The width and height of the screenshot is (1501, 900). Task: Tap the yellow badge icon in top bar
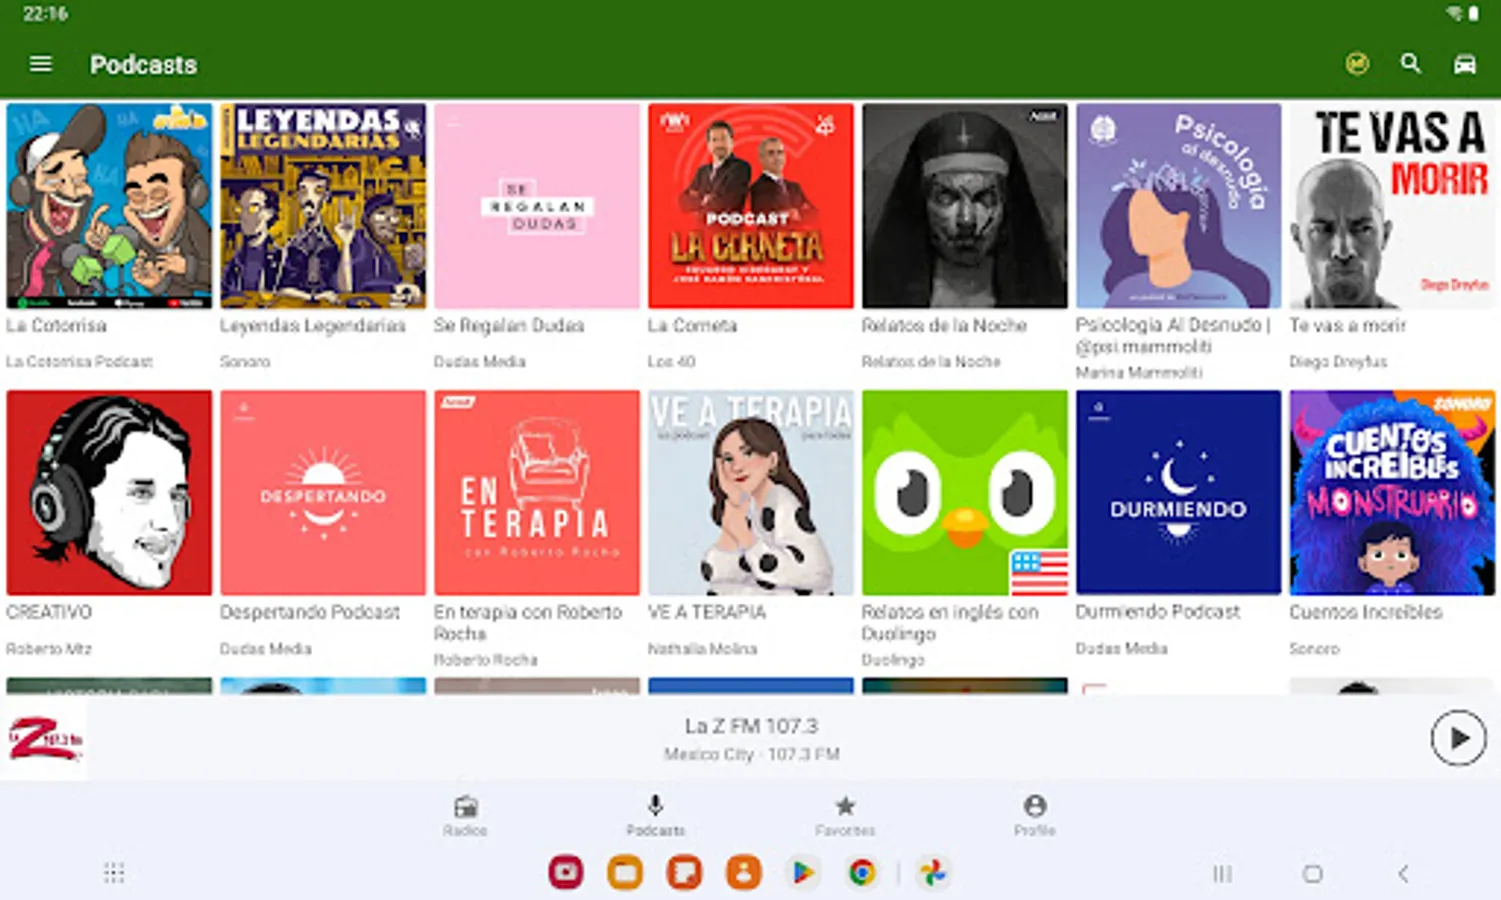[1357, 64]
